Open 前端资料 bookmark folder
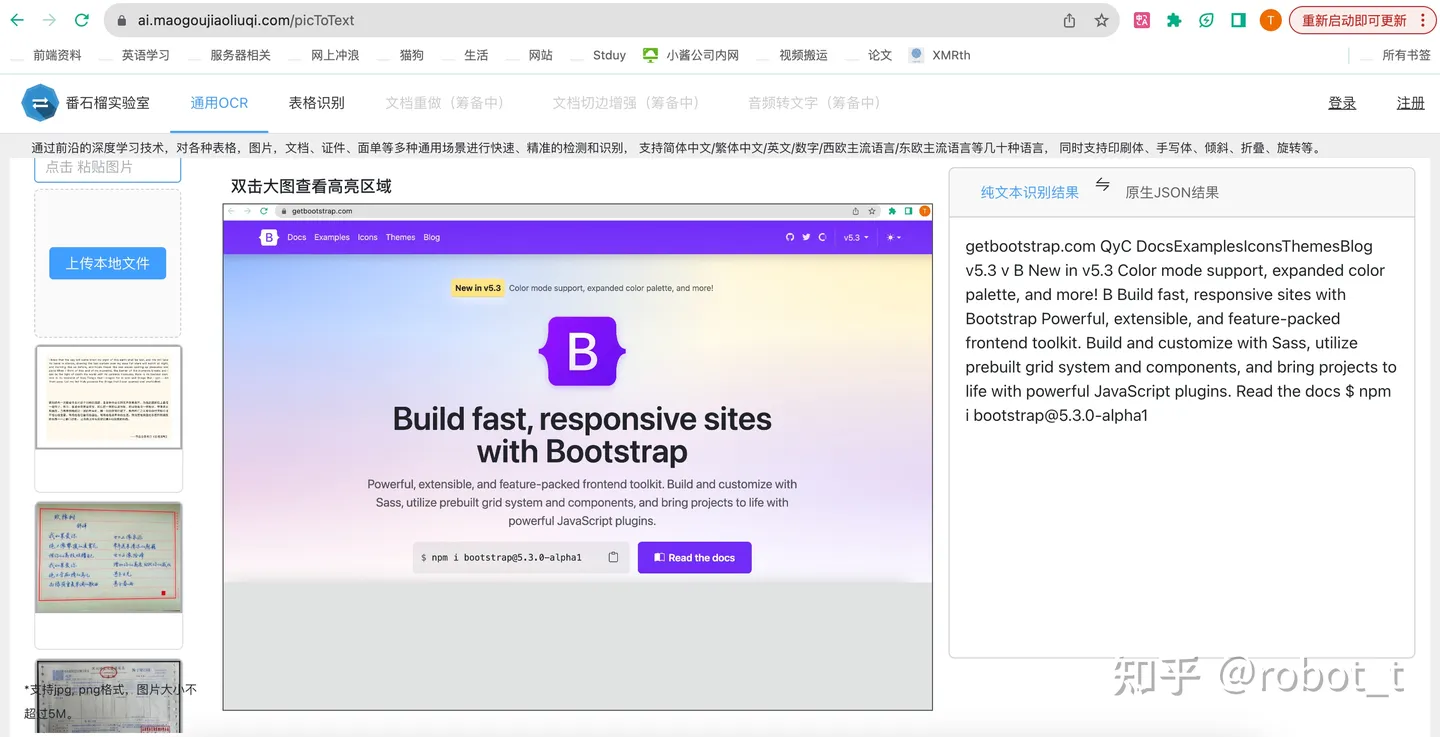1440x737 pixels. pos(57,55)
